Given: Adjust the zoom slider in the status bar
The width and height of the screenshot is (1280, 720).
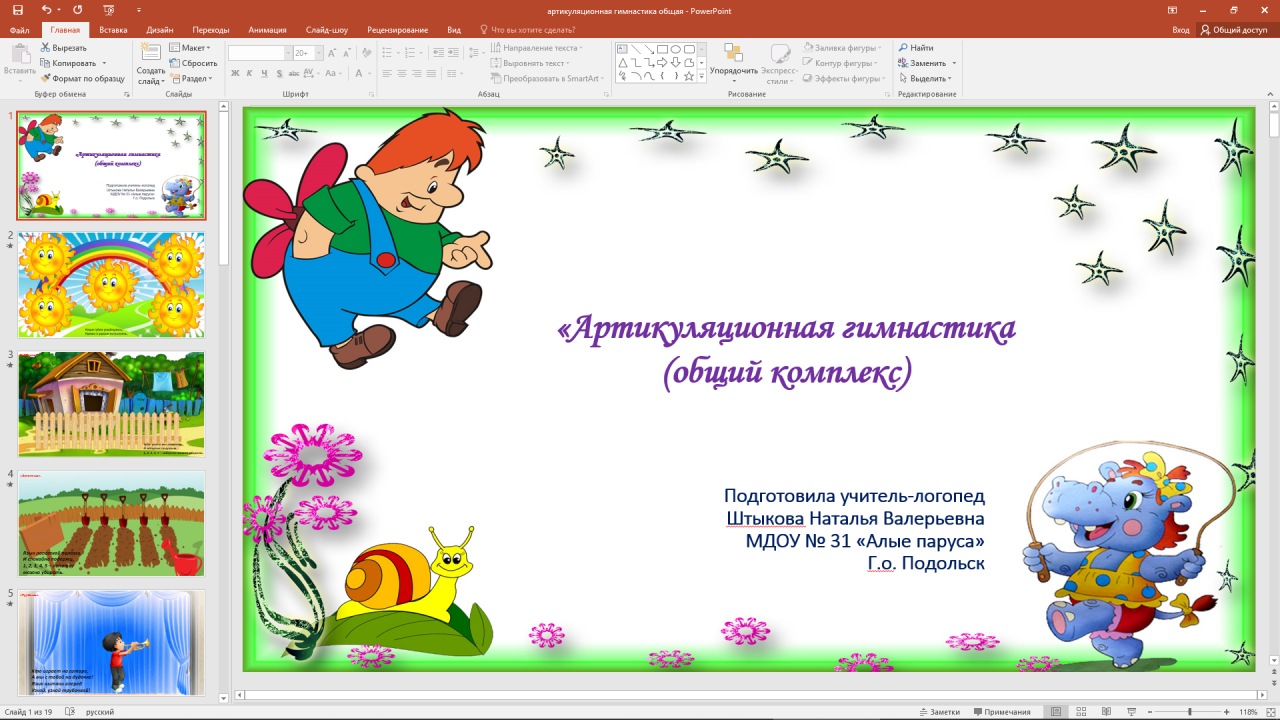Looking at the screenshot, I should click(1190, 711).
